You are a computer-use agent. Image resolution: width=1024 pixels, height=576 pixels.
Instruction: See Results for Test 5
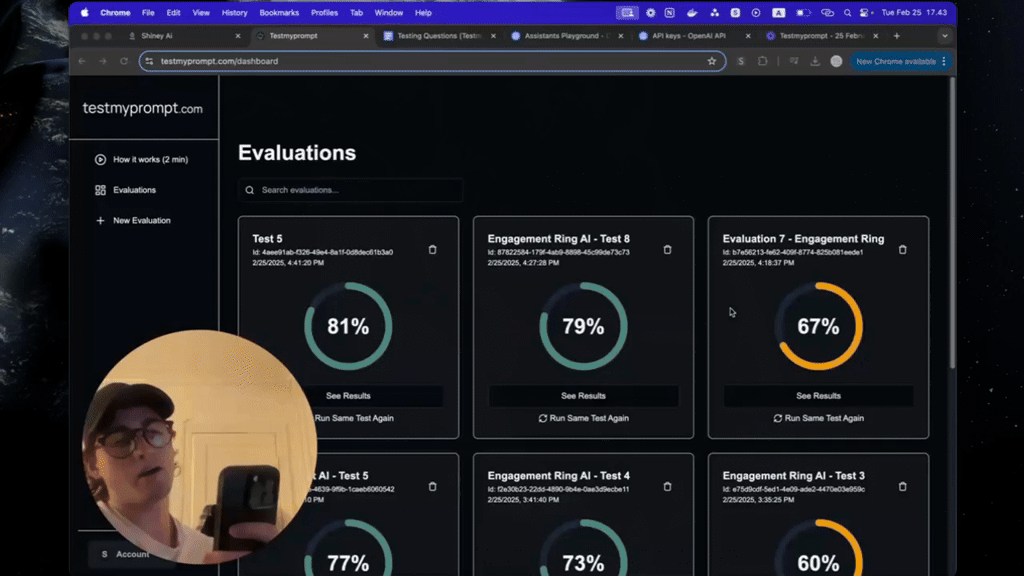pyautogui.click(x=348, y=396)
